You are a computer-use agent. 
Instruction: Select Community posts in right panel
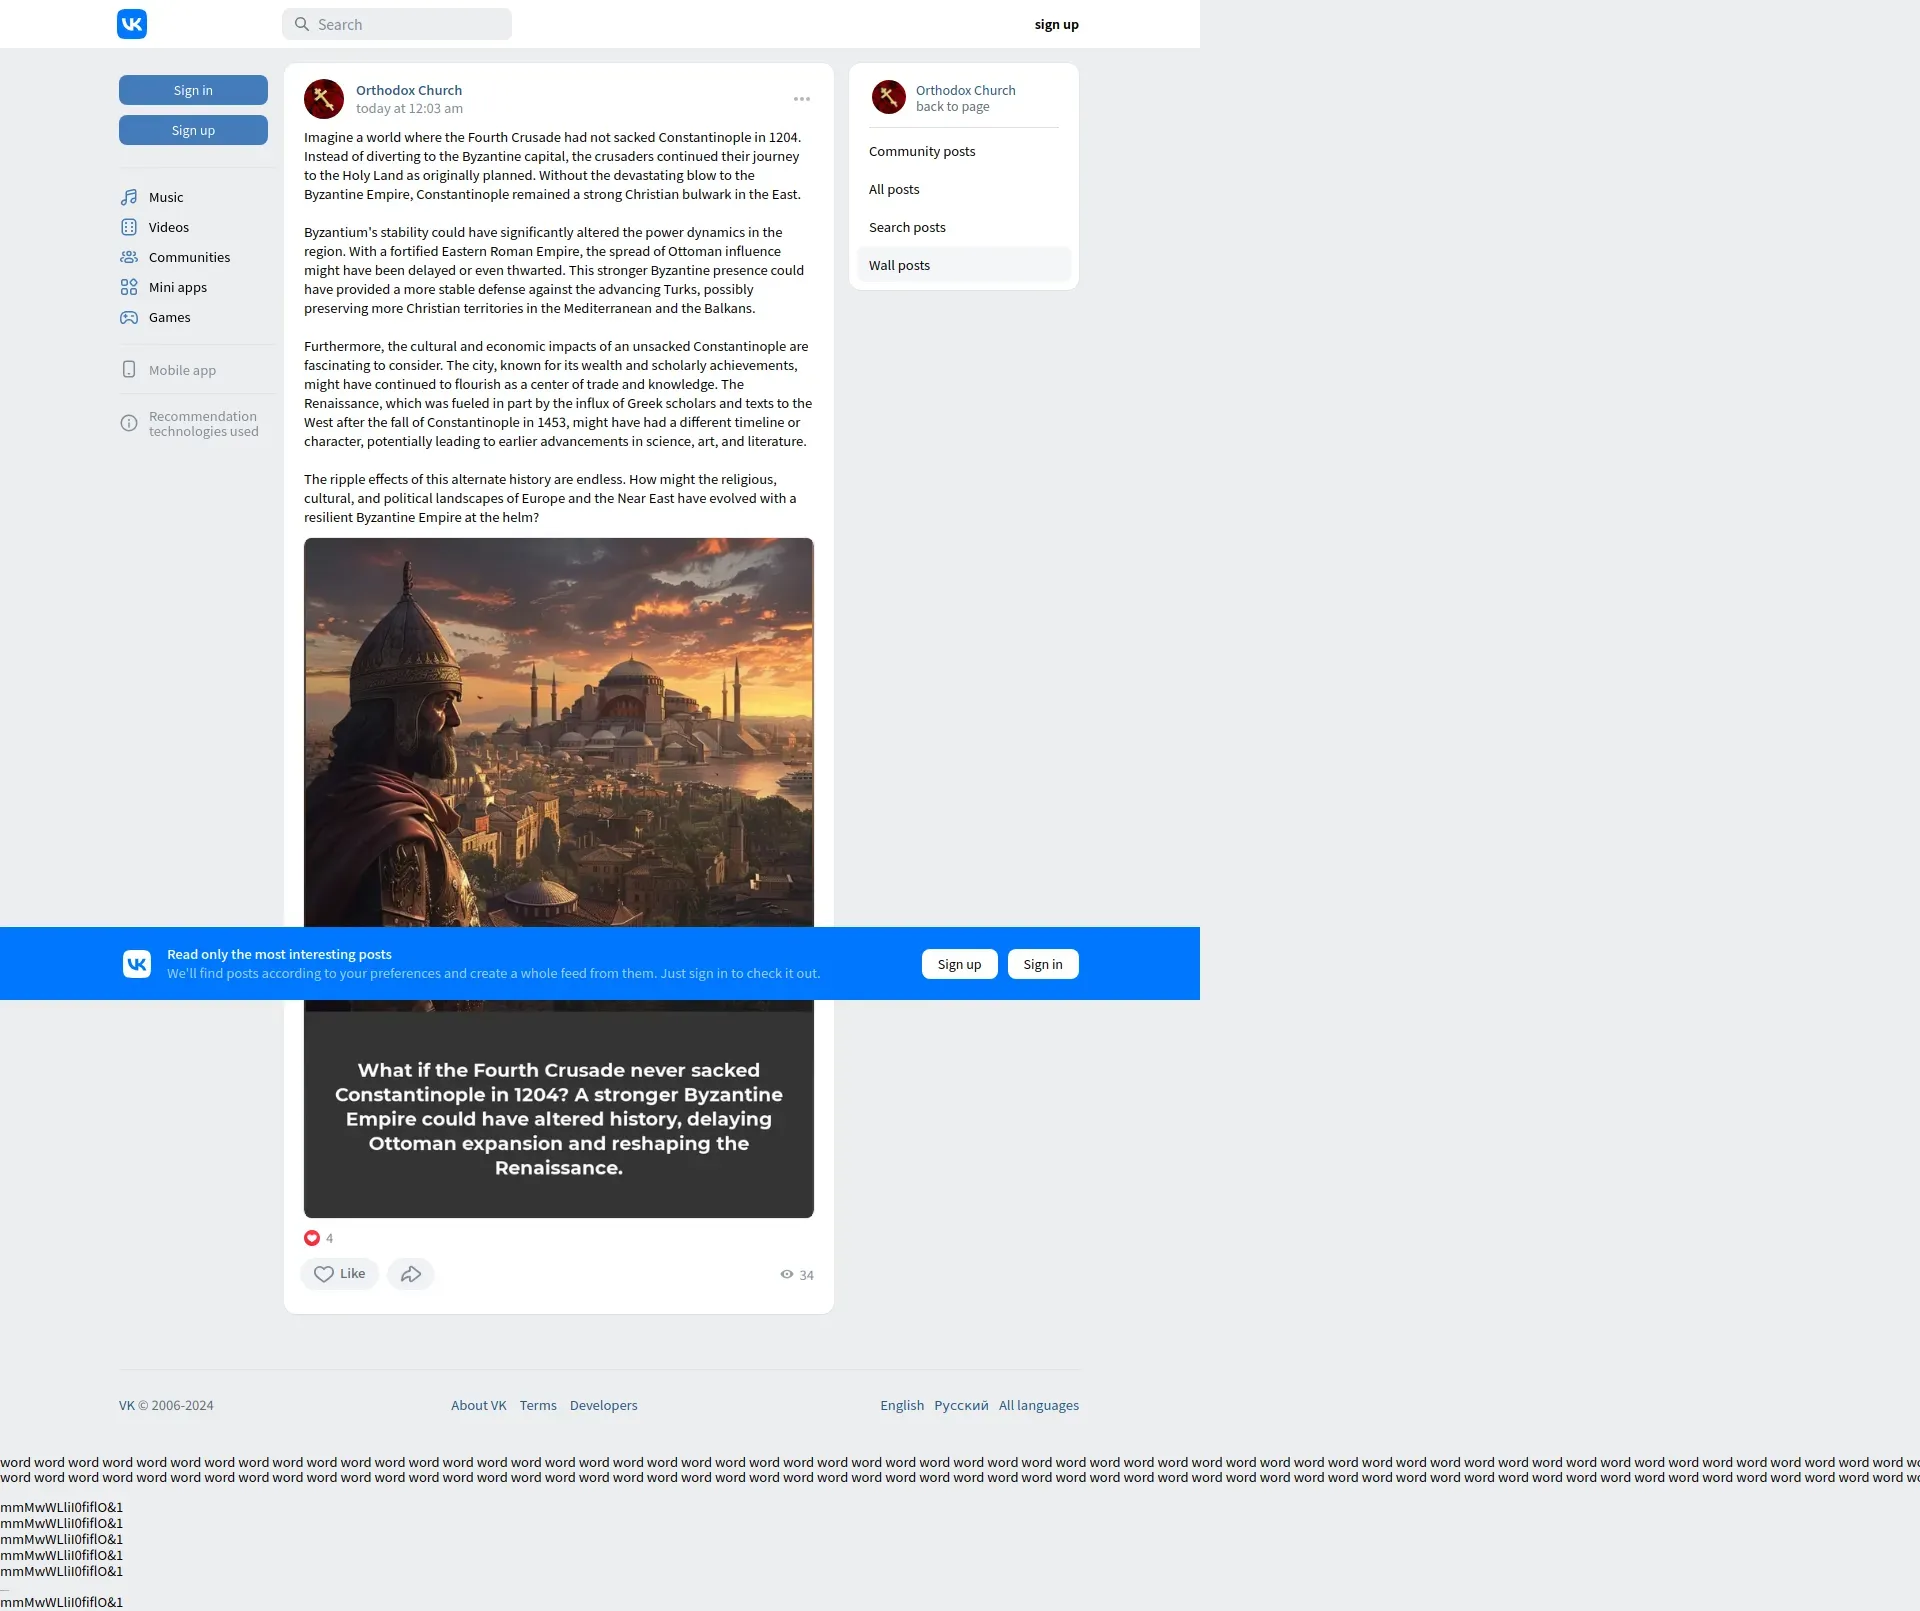tap(922, 152)
